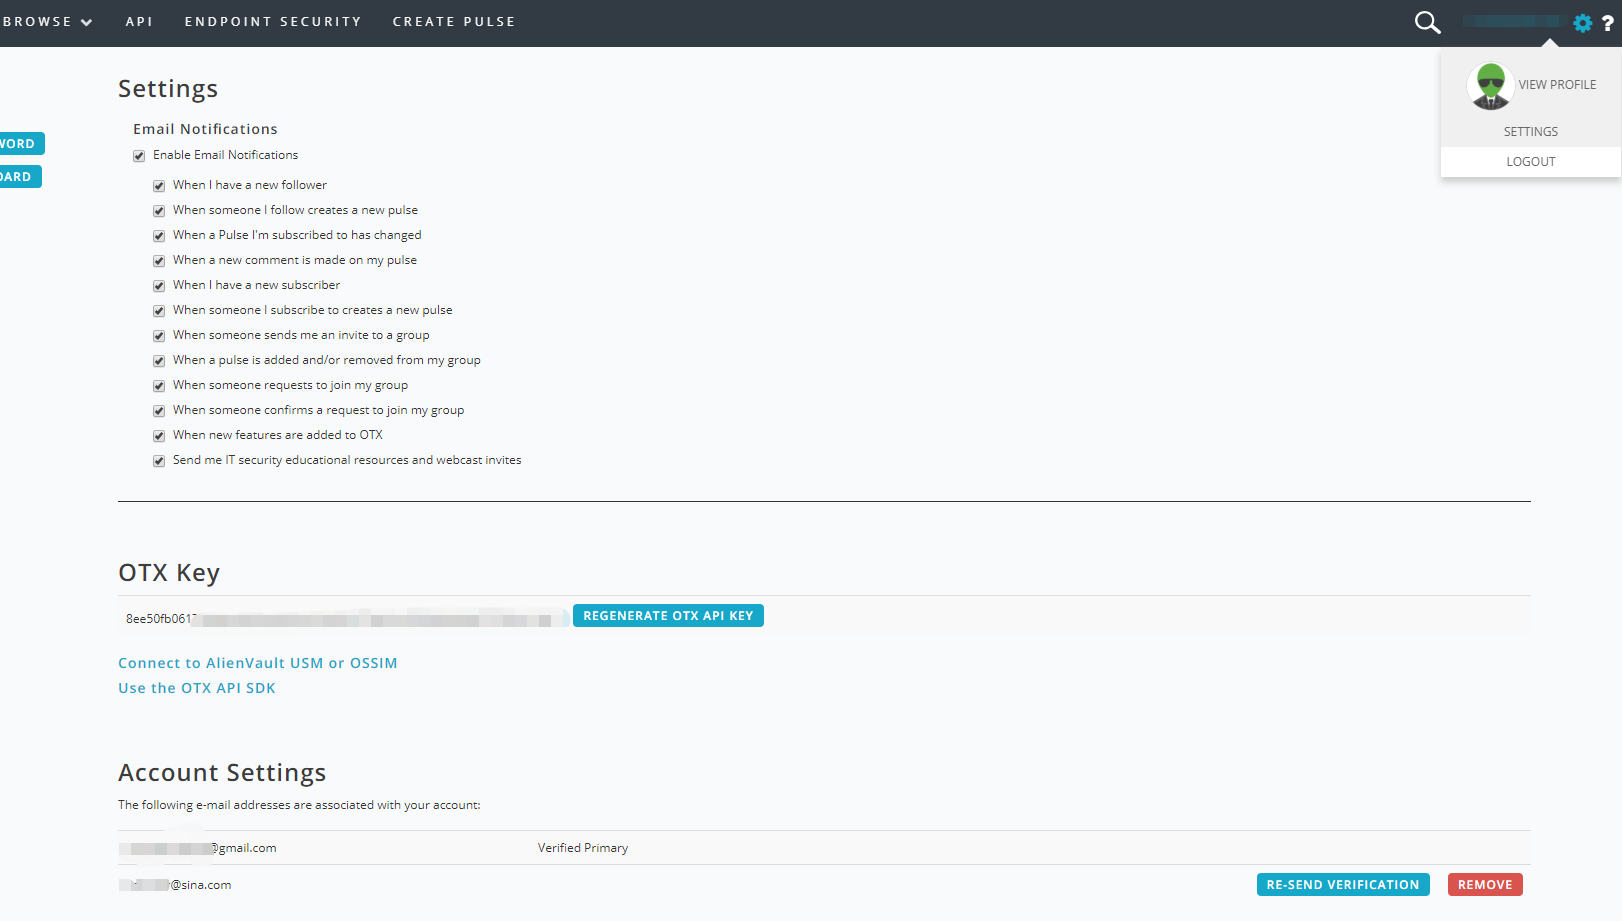Click View Profile link
1622x921 pixels.
coord(1557,85)
